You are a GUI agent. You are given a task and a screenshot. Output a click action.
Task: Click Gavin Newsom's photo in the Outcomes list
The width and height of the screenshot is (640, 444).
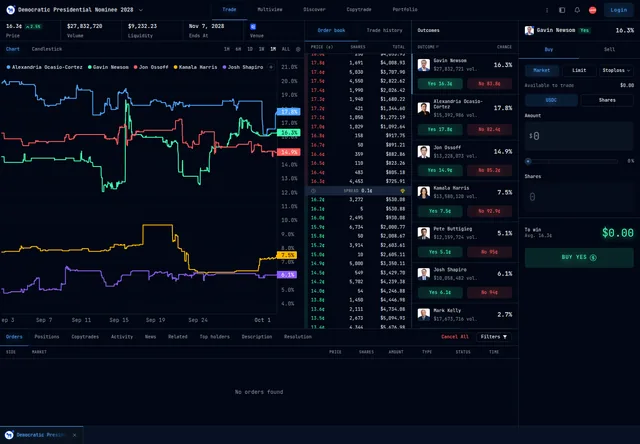(424, 65)
